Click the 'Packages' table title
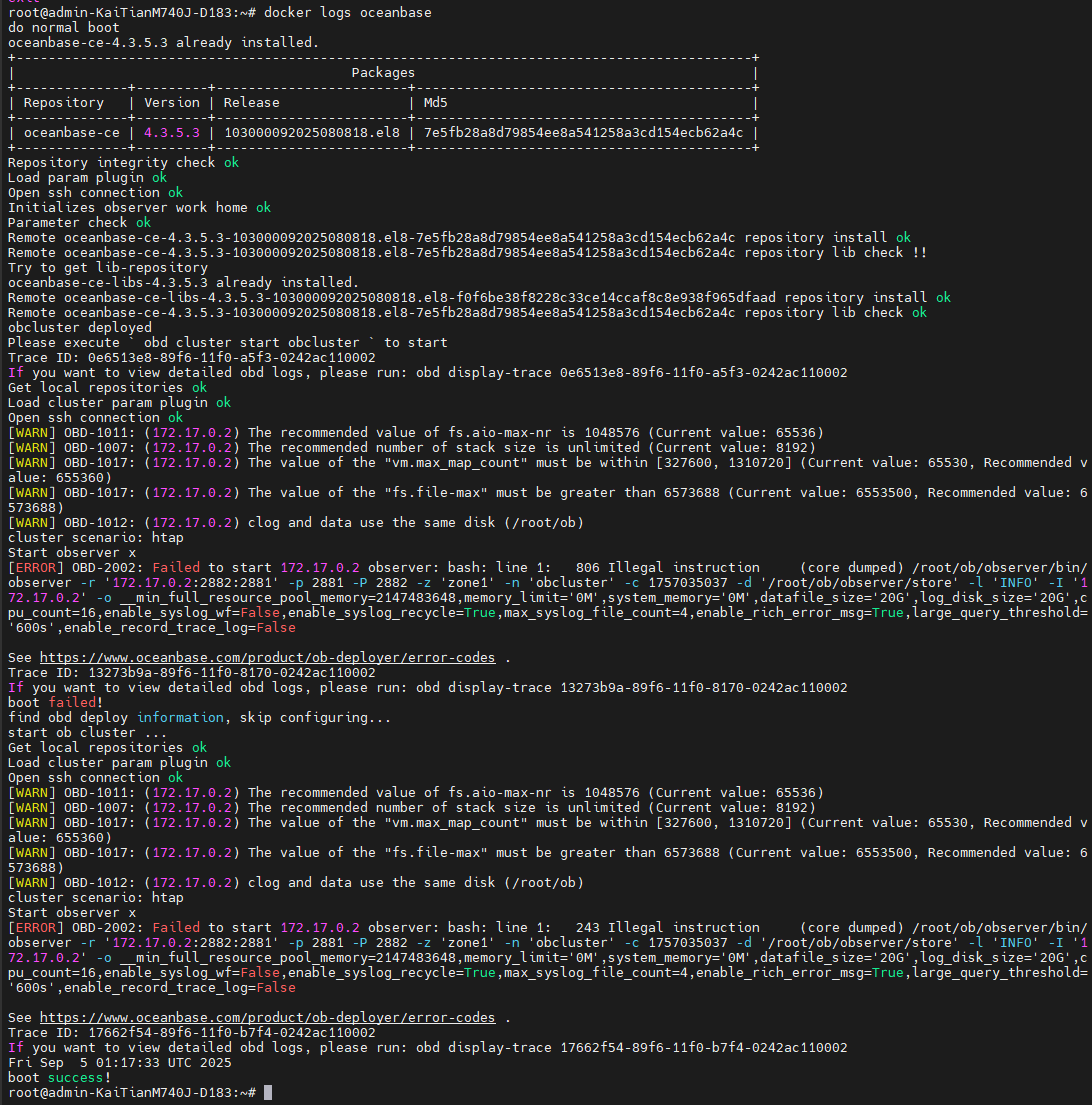This screenshot has height=1105, width=1092. (x=383, y=73)
